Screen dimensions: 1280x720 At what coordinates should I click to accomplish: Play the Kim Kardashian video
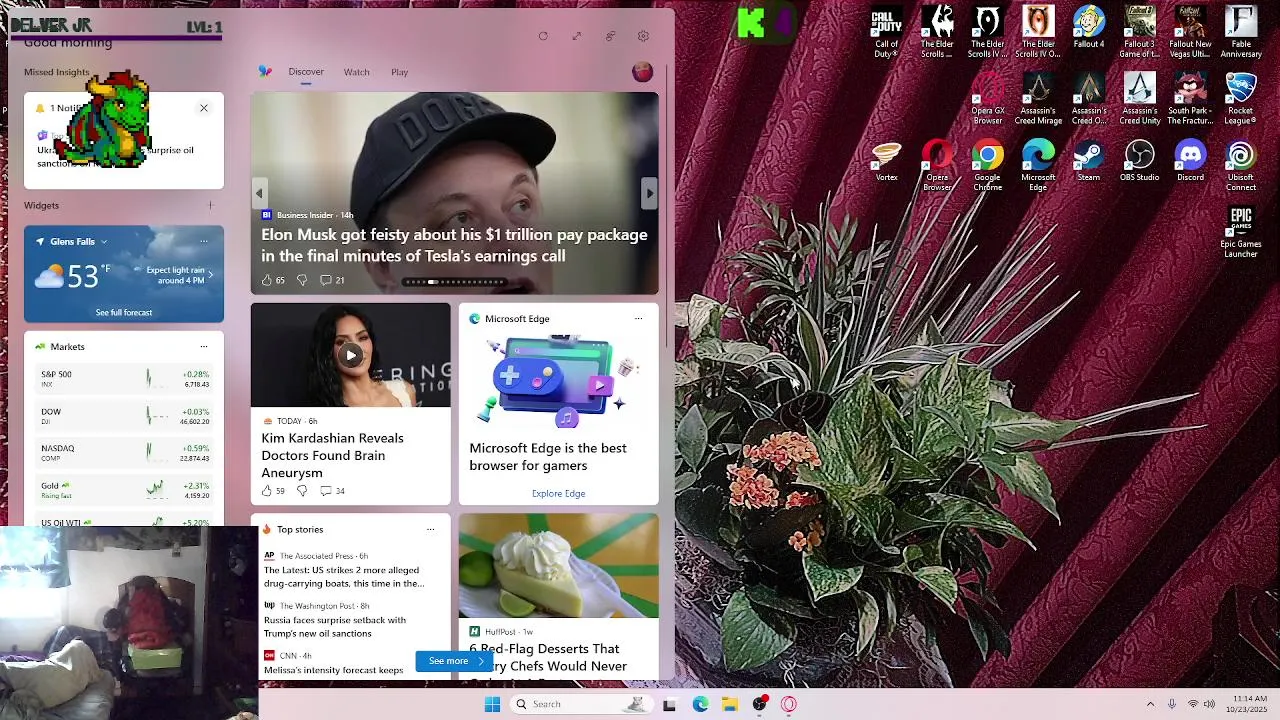point(351,355)
